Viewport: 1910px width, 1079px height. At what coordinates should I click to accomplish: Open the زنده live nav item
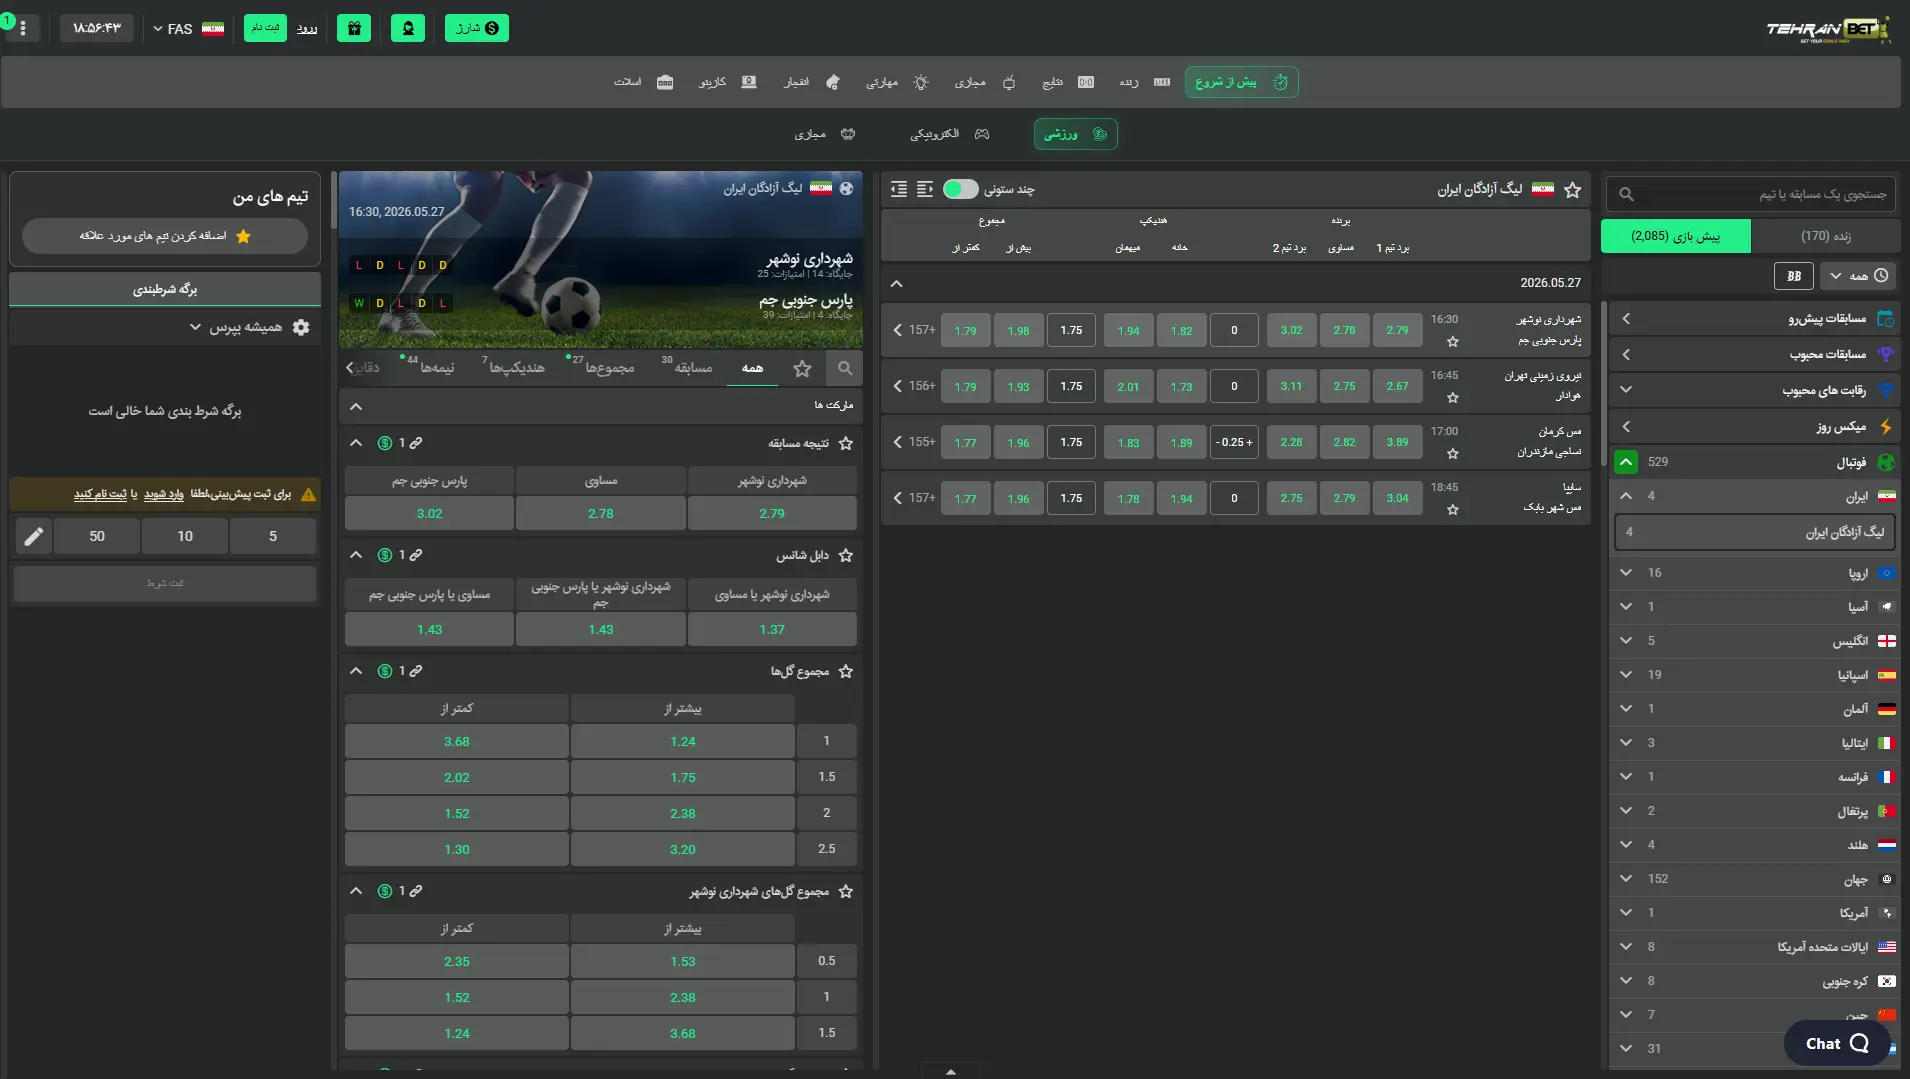pos(1145,82)
